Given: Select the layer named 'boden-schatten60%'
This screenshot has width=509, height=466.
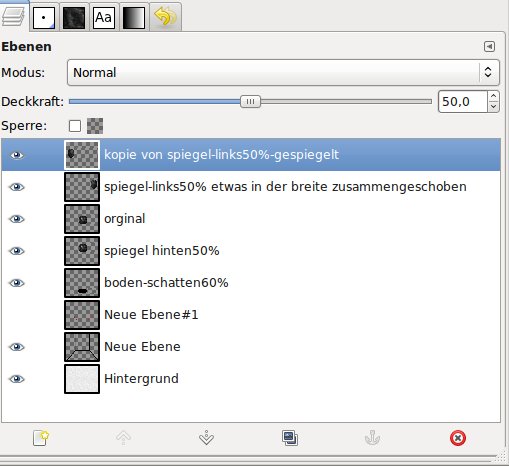Looking at the screenshot, I should 166,283.
